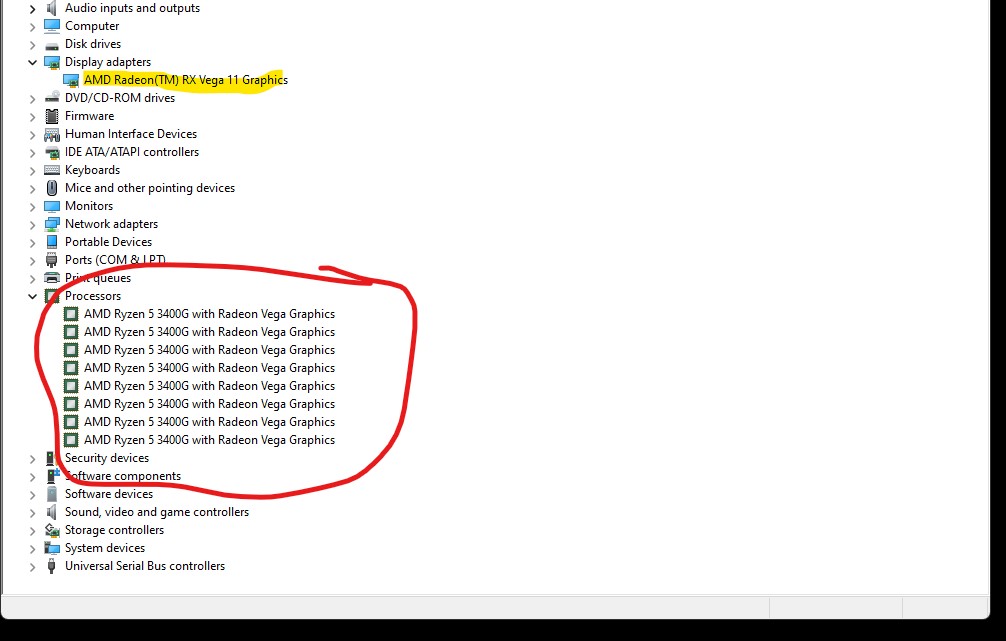Click the Network adapters icon
The image size is (1006, 641).
click(x=52, y=224)
